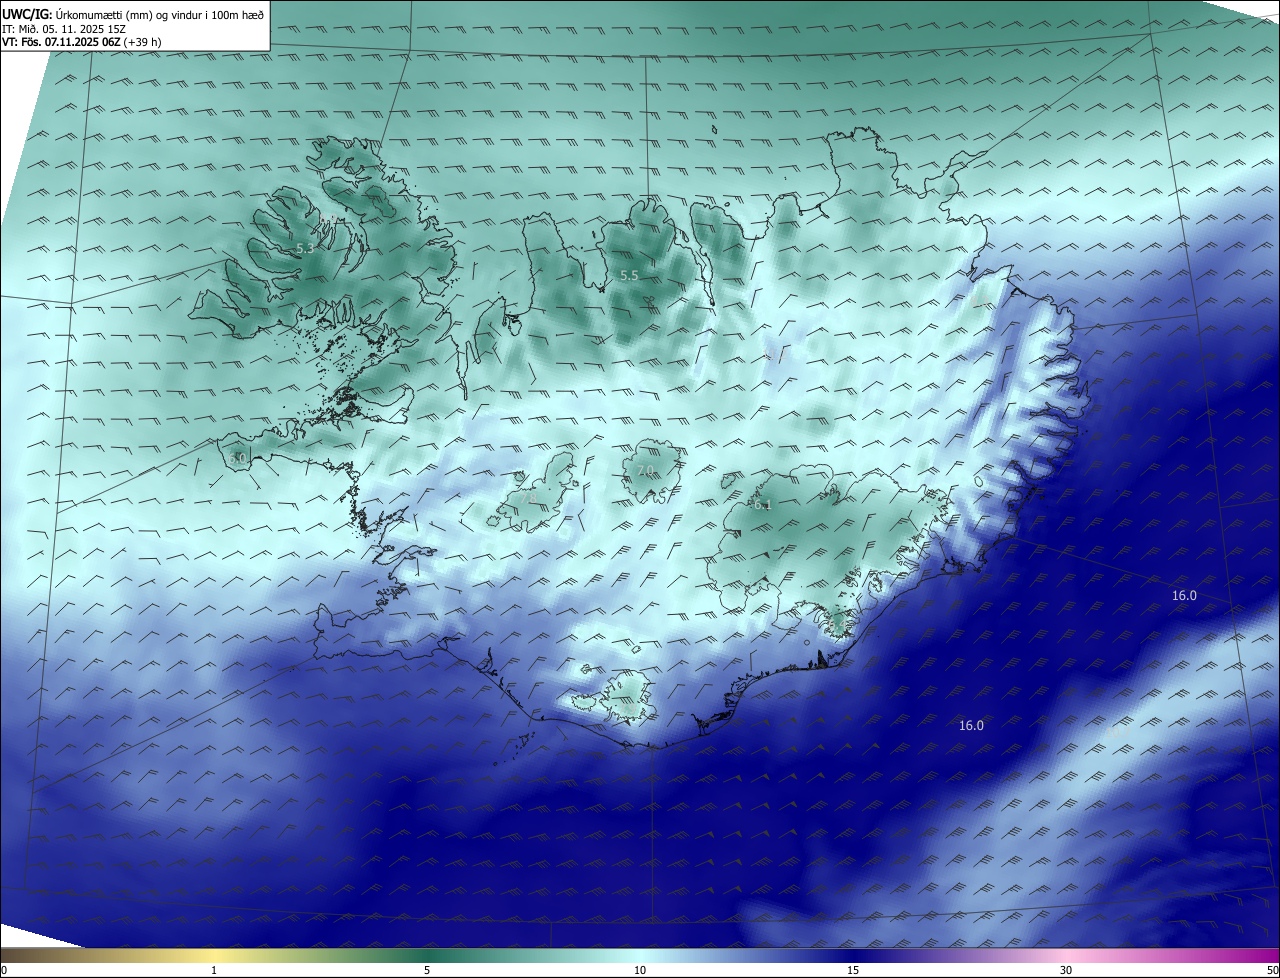Click the 30 tick on the colour scale

(x=1066, y=970)
